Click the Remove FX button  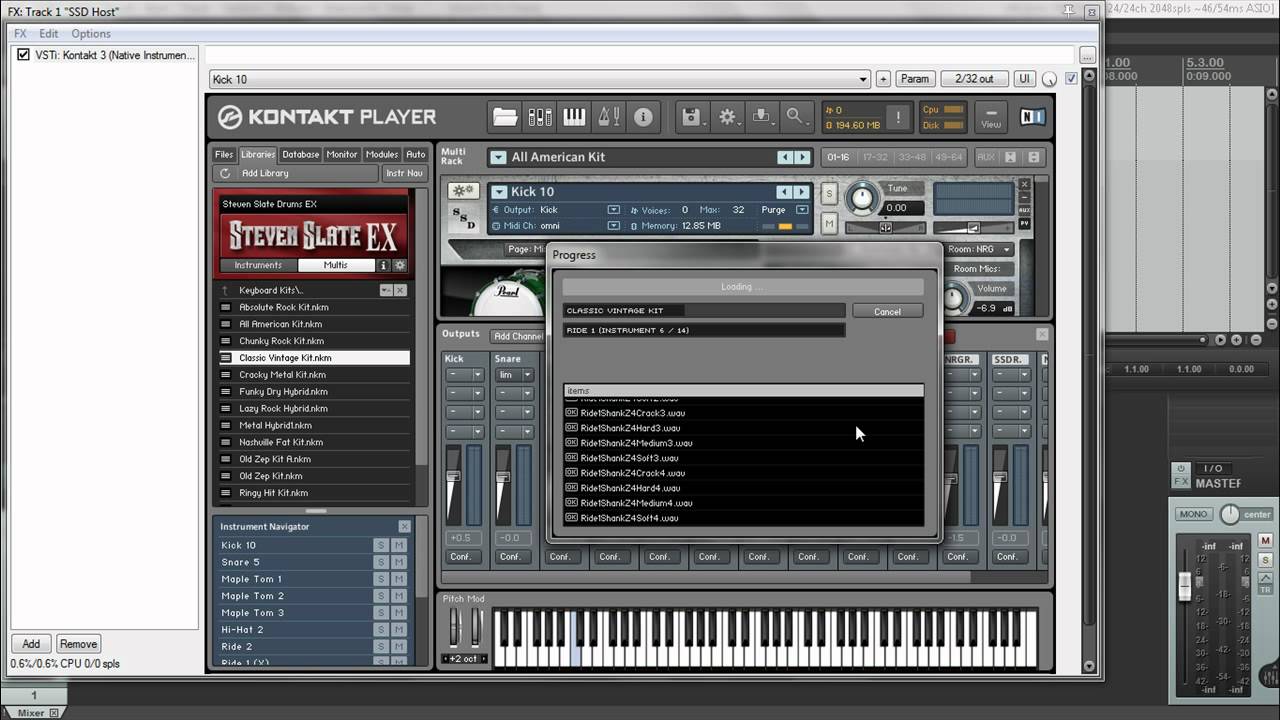point(78,644)
